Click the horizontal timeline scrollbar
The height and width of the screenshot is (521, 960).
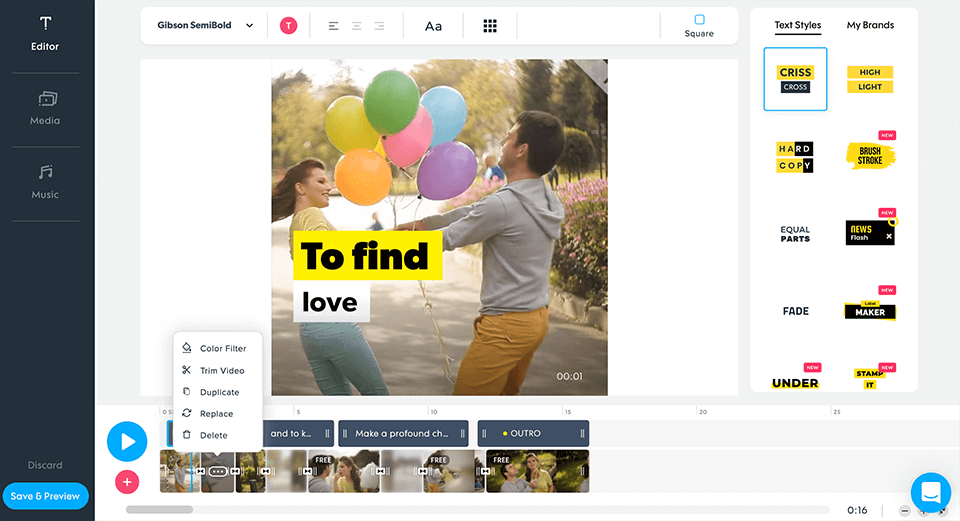[x=159, y=509]
